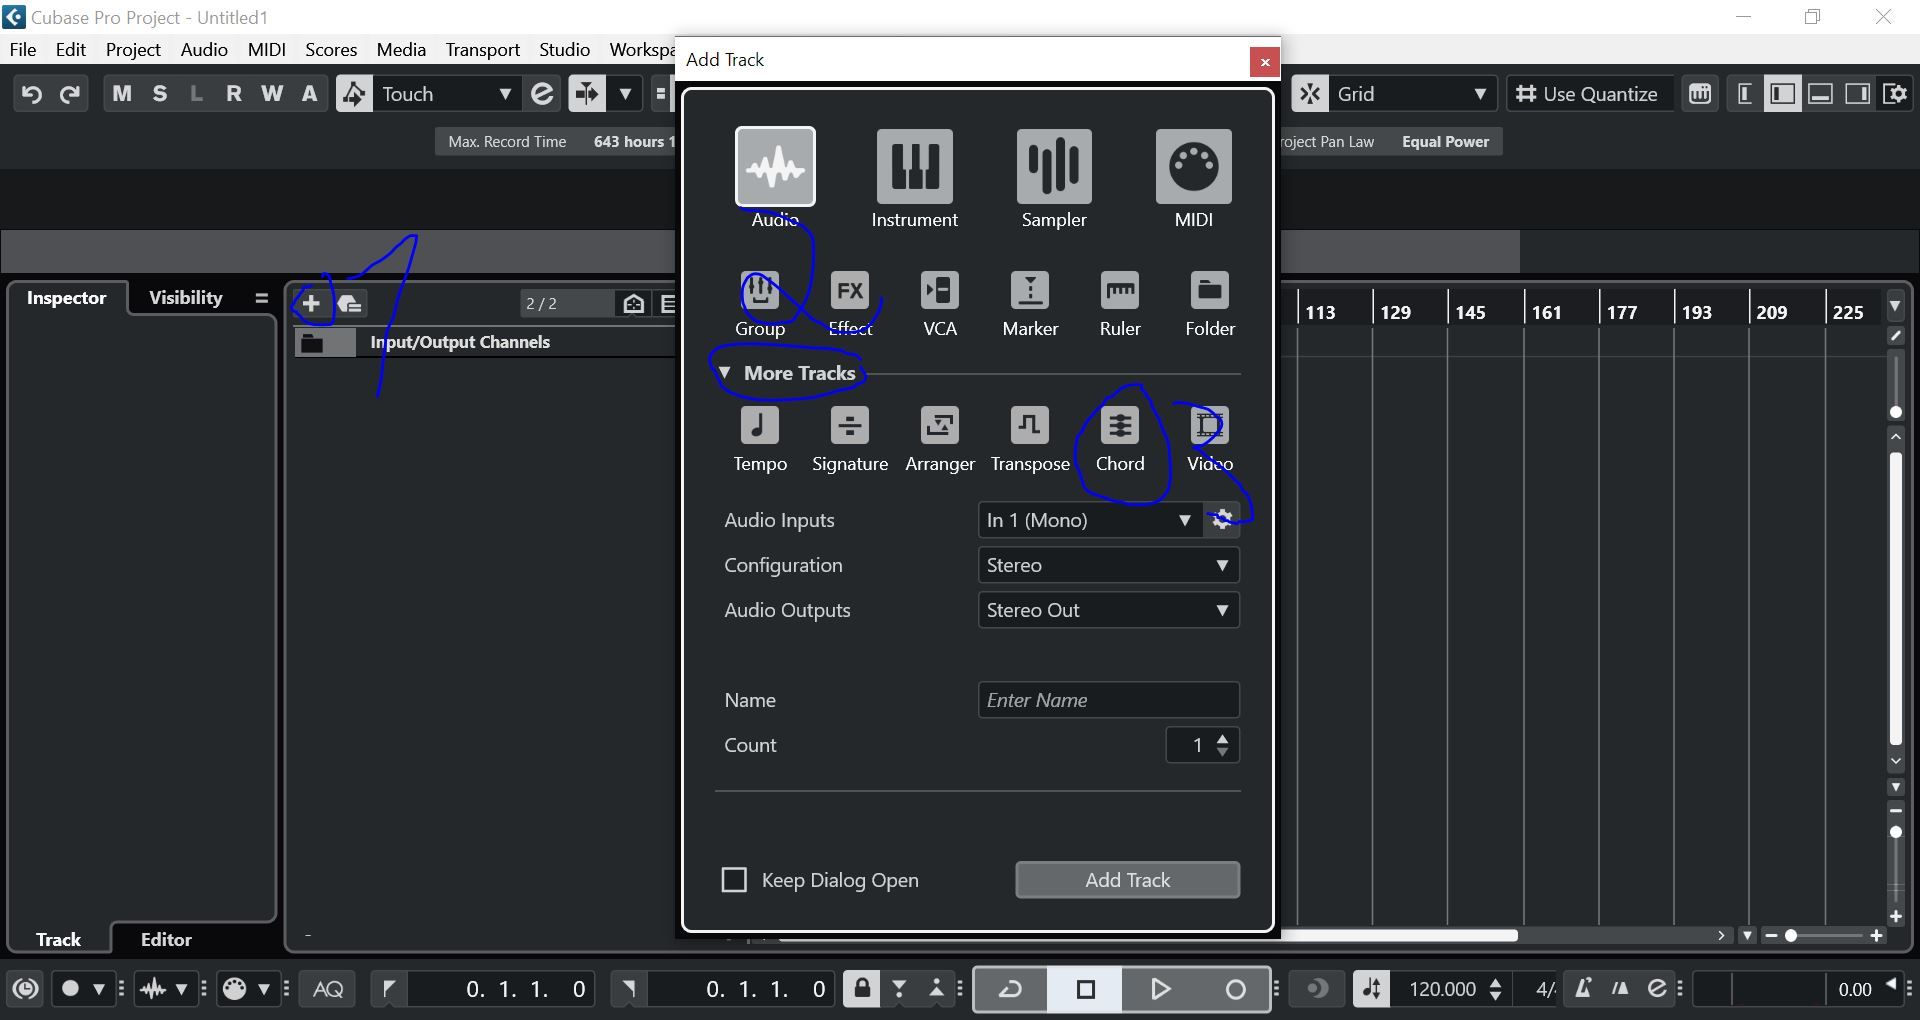This screenshot has height=1020, width=1920.
Task: Open the Touch automation mode dropdown
Action: tap(445, 94)
